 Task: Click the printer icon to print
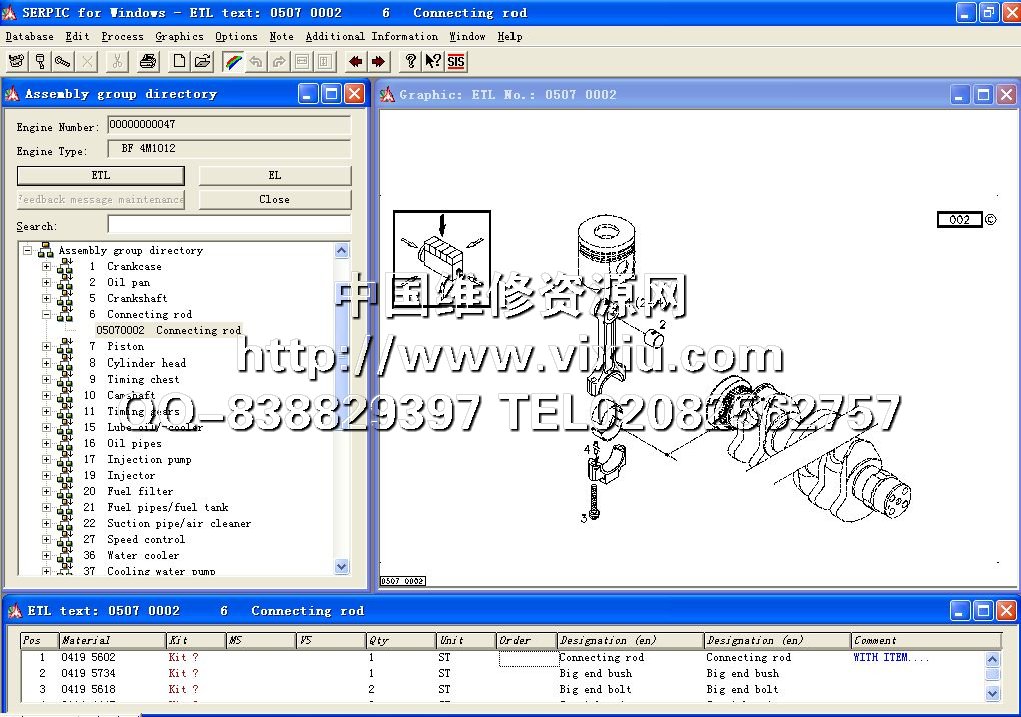tap(148, 61)
